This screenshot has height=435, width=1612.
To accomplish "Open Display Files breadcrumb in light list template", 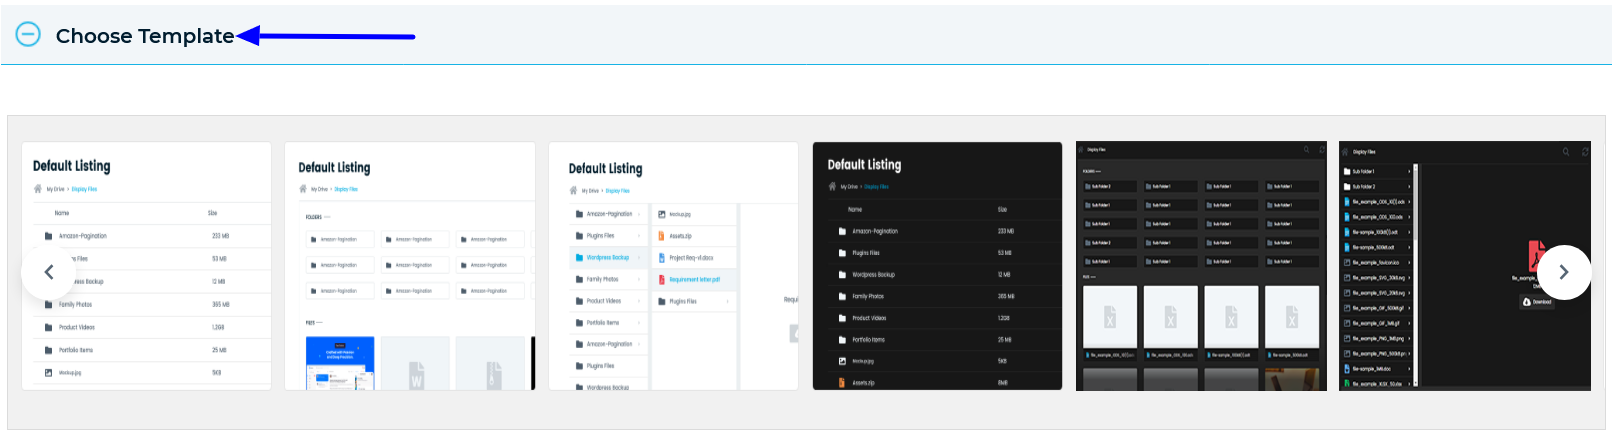I will click(x=84, y=189).
